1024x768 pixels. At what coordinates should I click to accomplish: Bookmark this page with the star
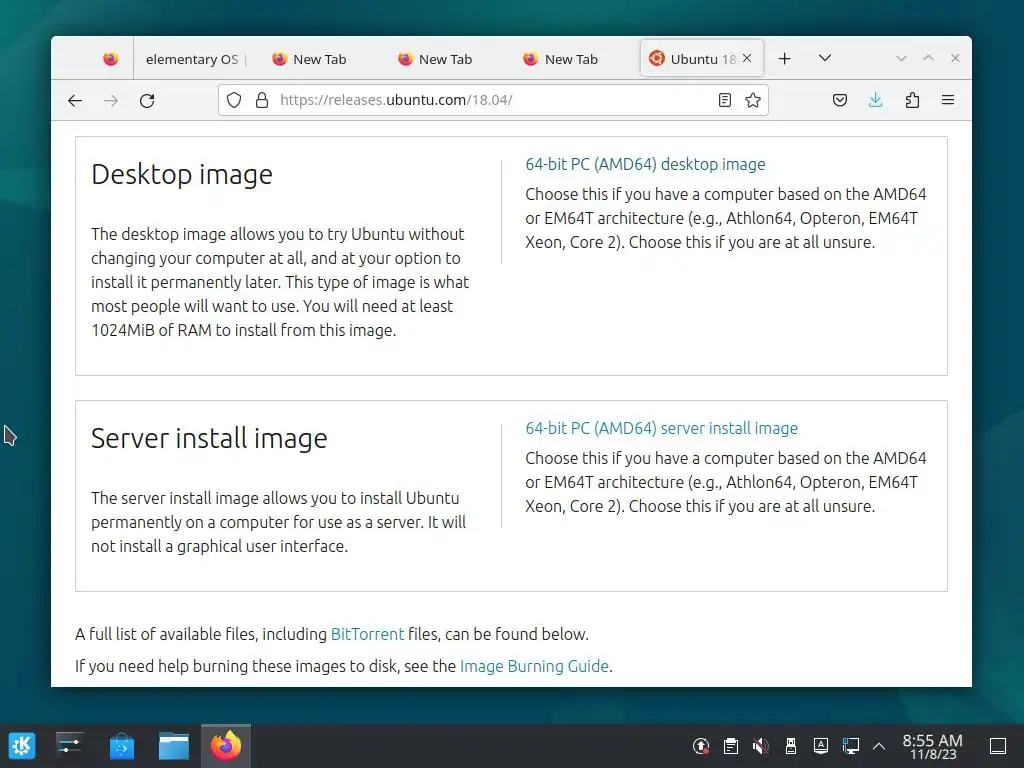753,100
